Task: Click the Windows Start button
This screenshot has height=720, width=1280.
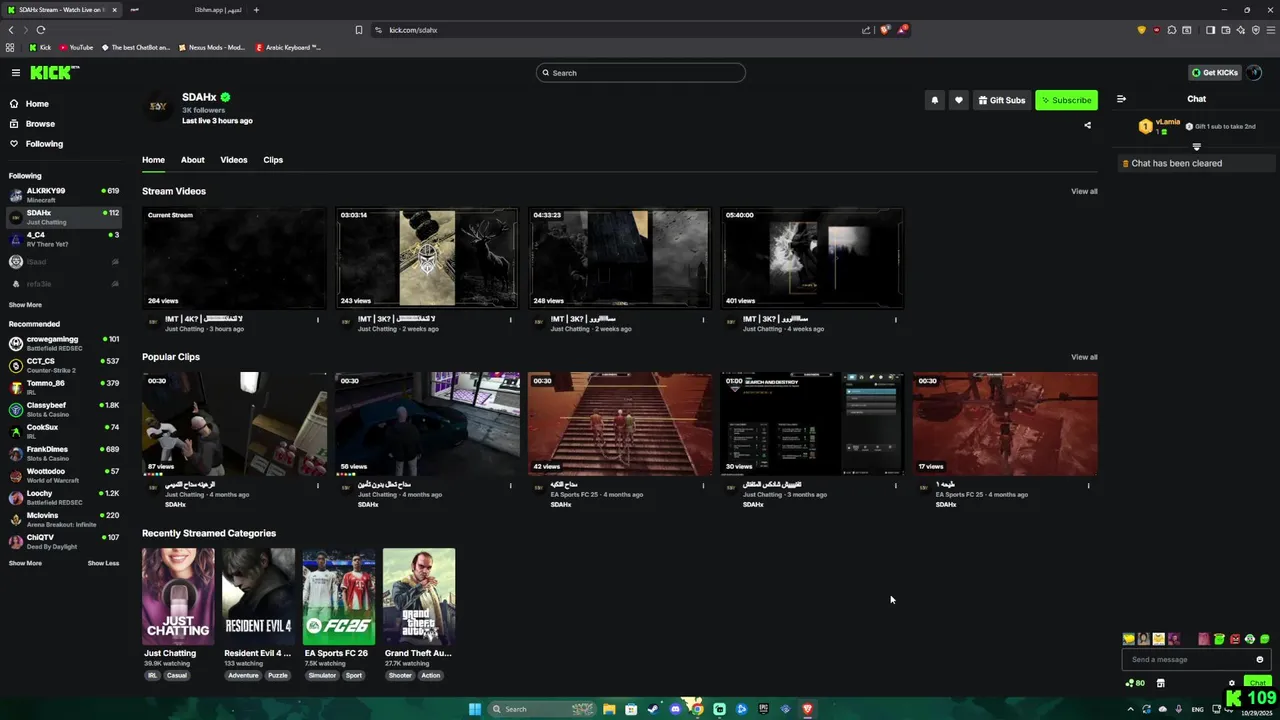Action: [475, 709]
